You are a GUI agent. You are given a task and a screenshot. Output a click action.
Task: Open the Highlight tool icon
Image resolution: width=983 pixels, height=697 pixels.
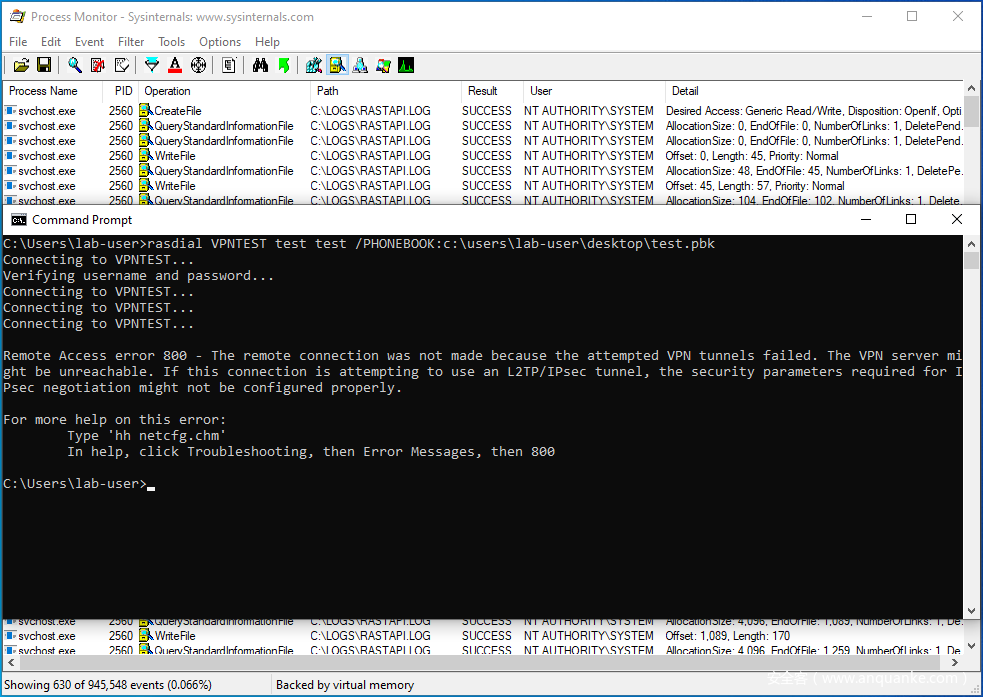coord(175,66)
